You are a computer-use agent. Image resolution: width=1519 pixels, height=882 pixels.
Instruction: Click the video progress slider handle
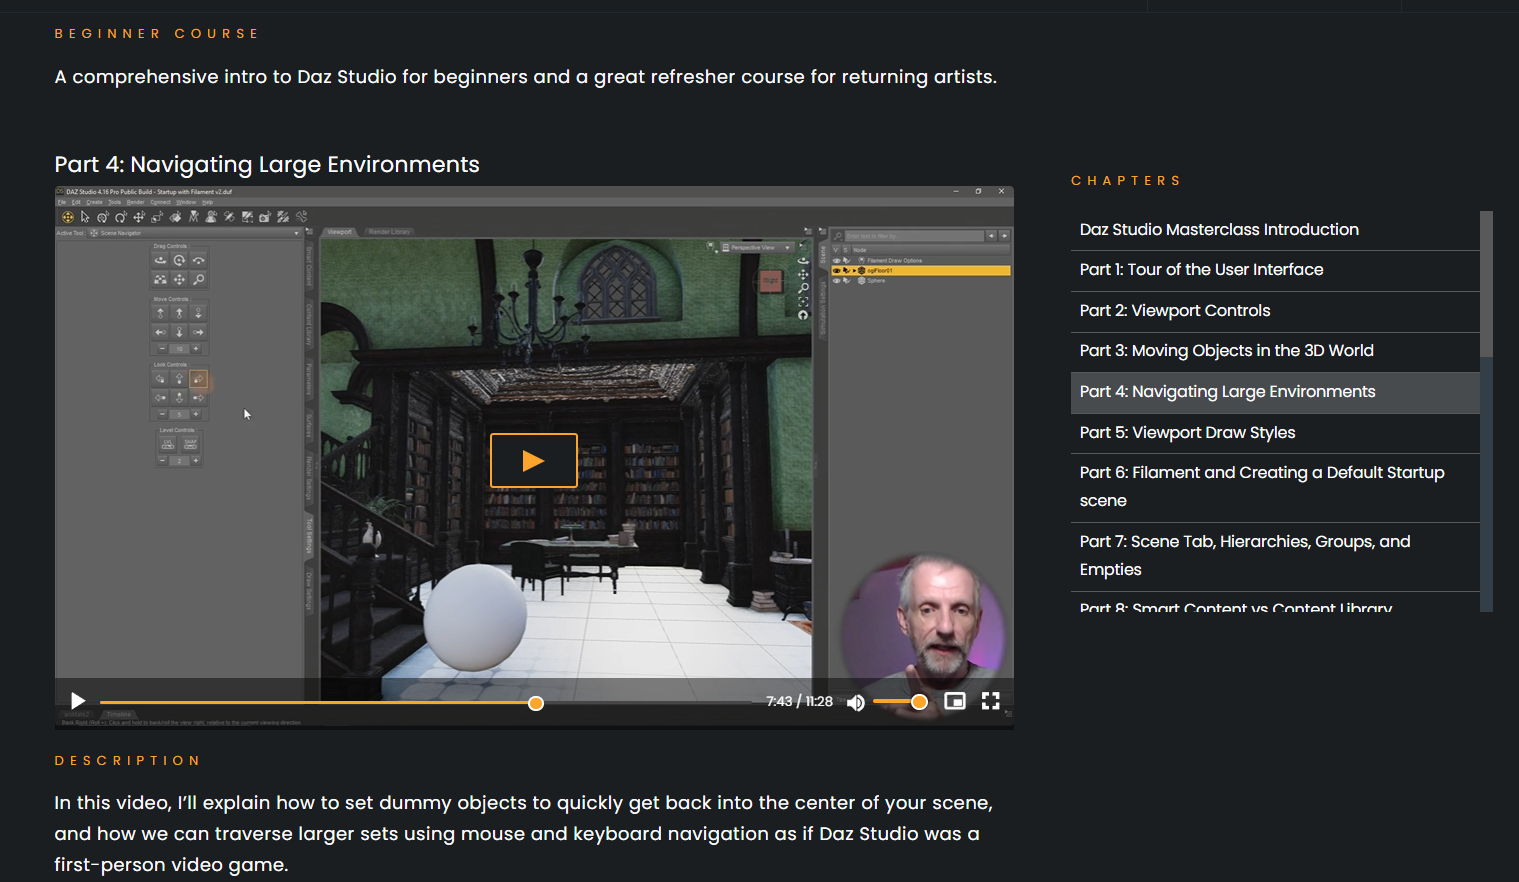point(536,703)
